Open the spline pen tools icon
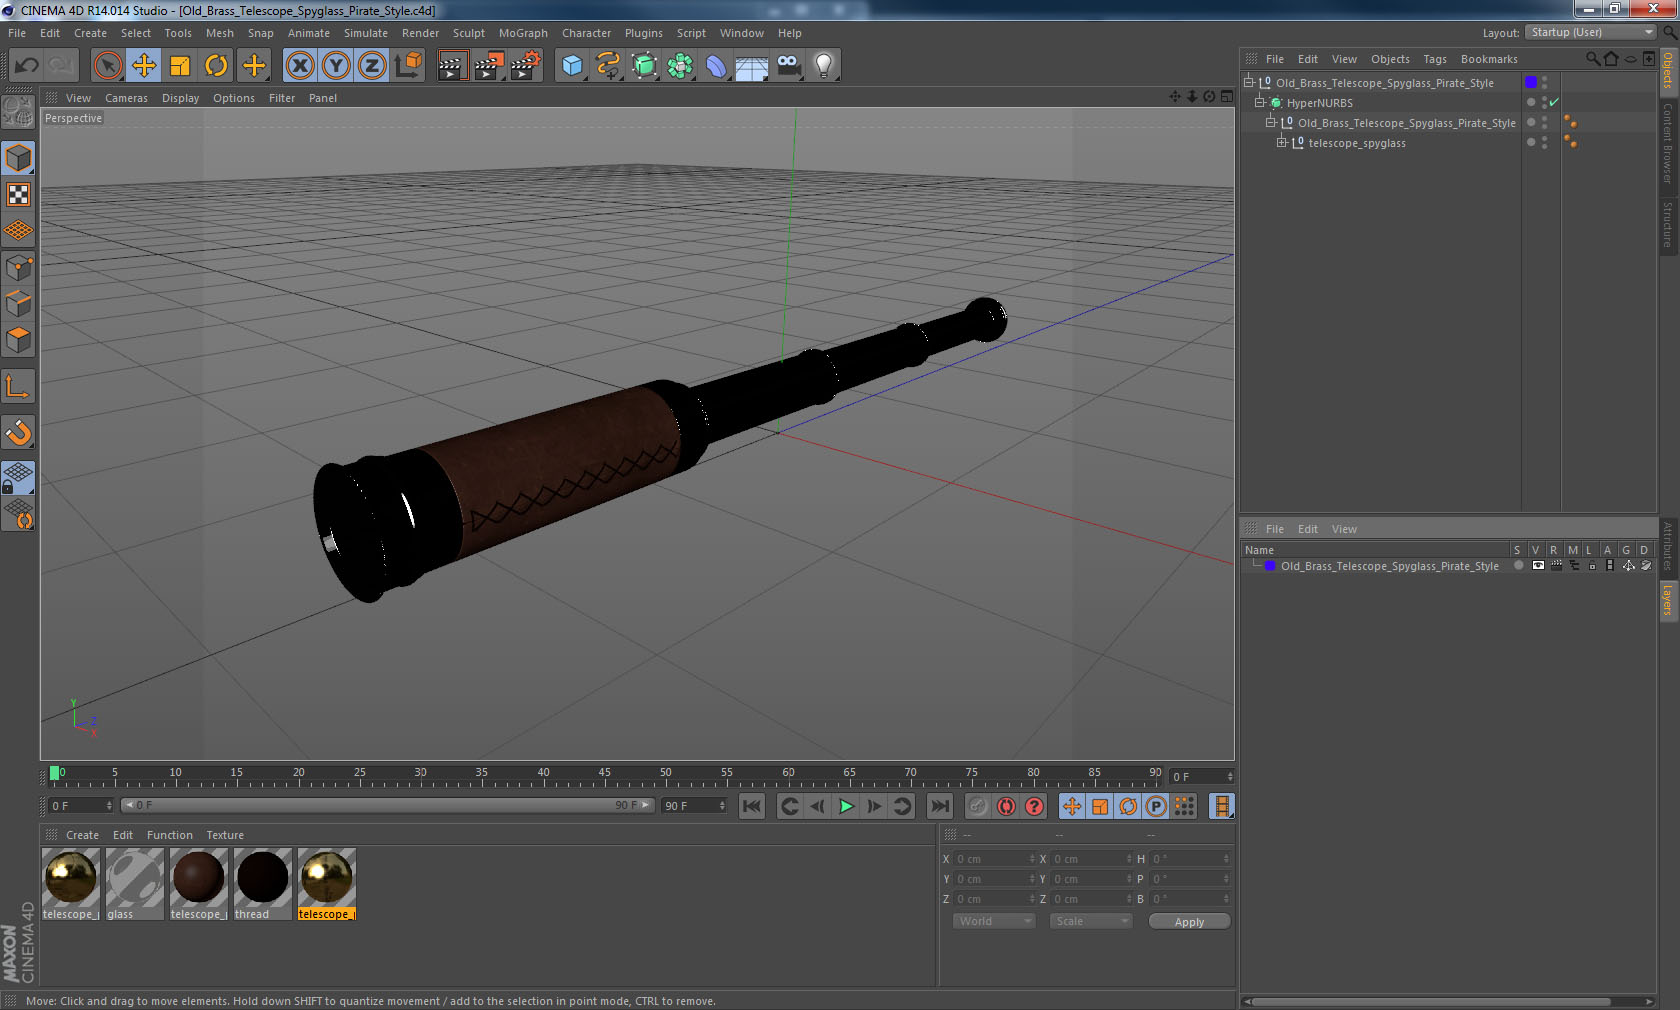 click(608, 66)
